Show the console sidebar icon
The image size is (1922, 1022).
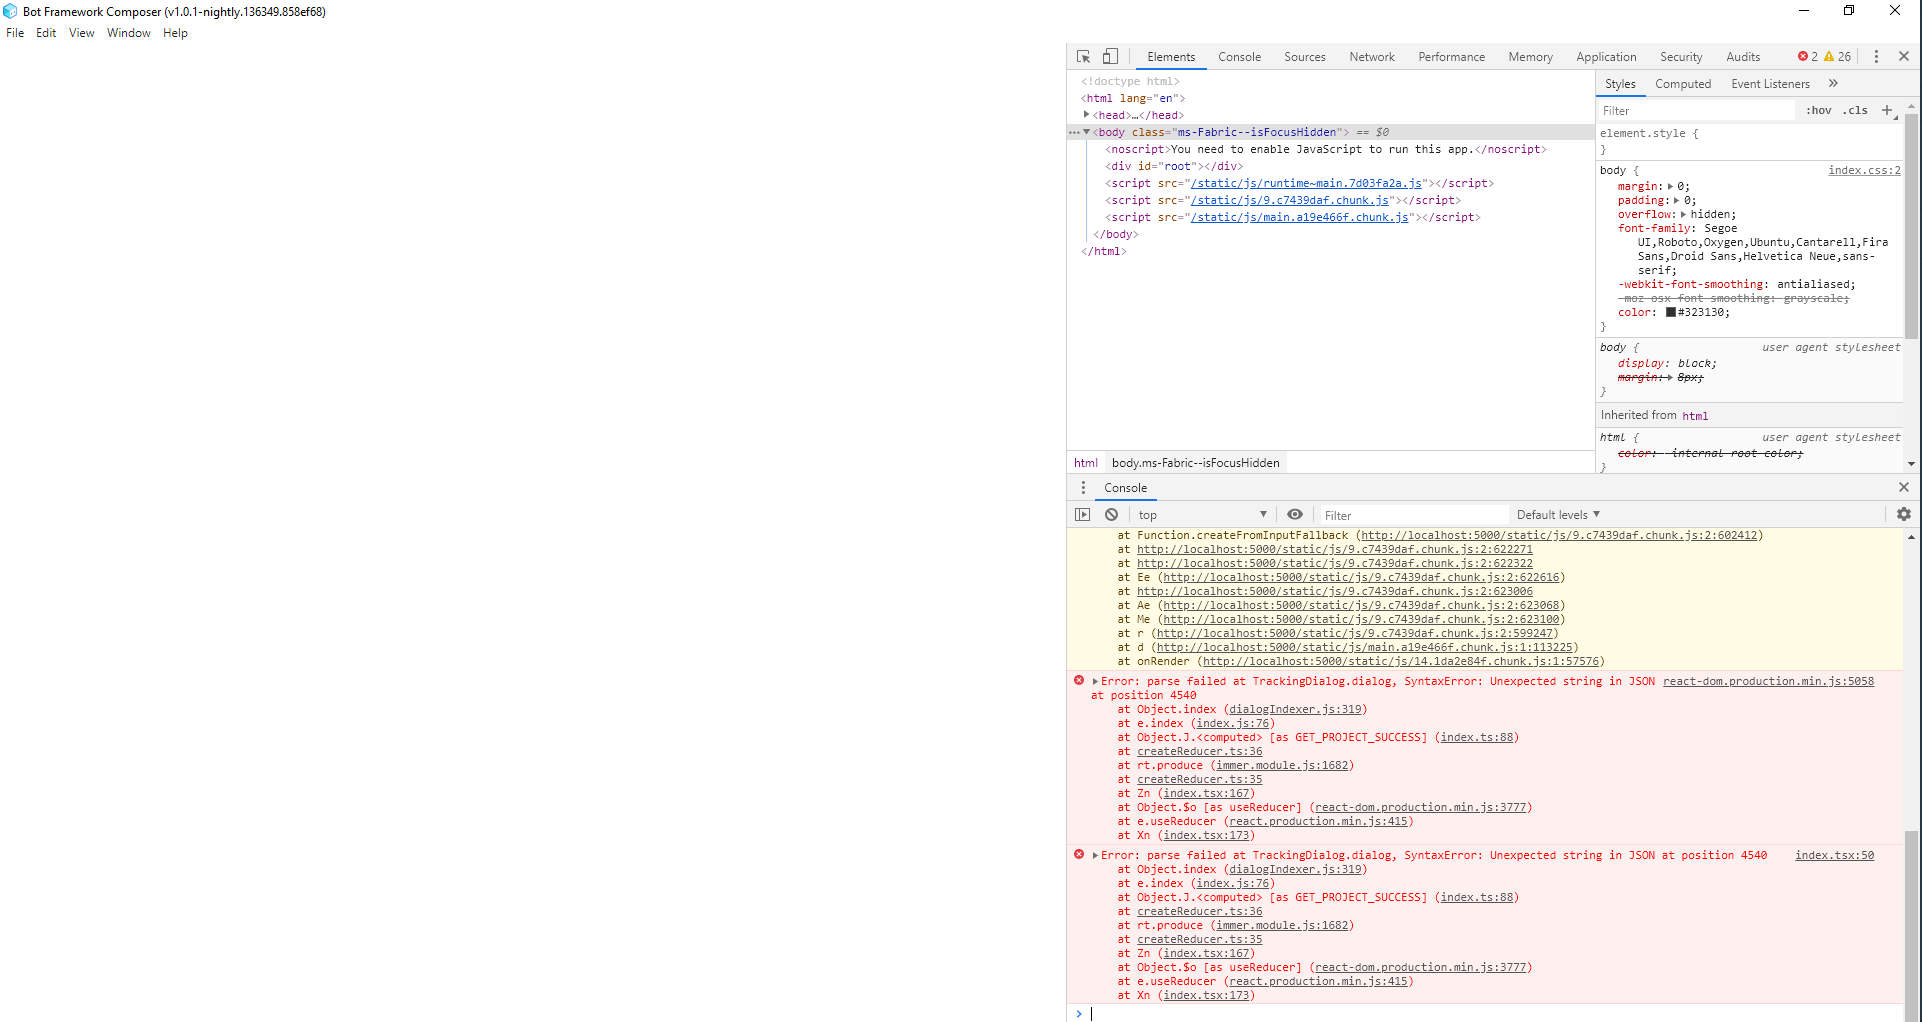pyautogui.click(x=1082, y=514)
